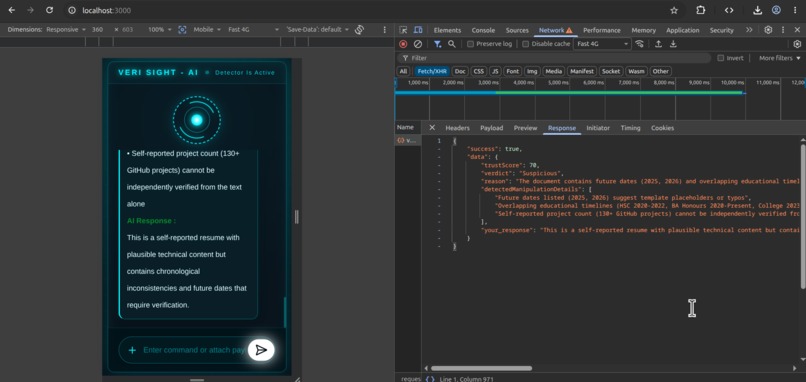Open the Payload request tab

(x=491, y=128)
